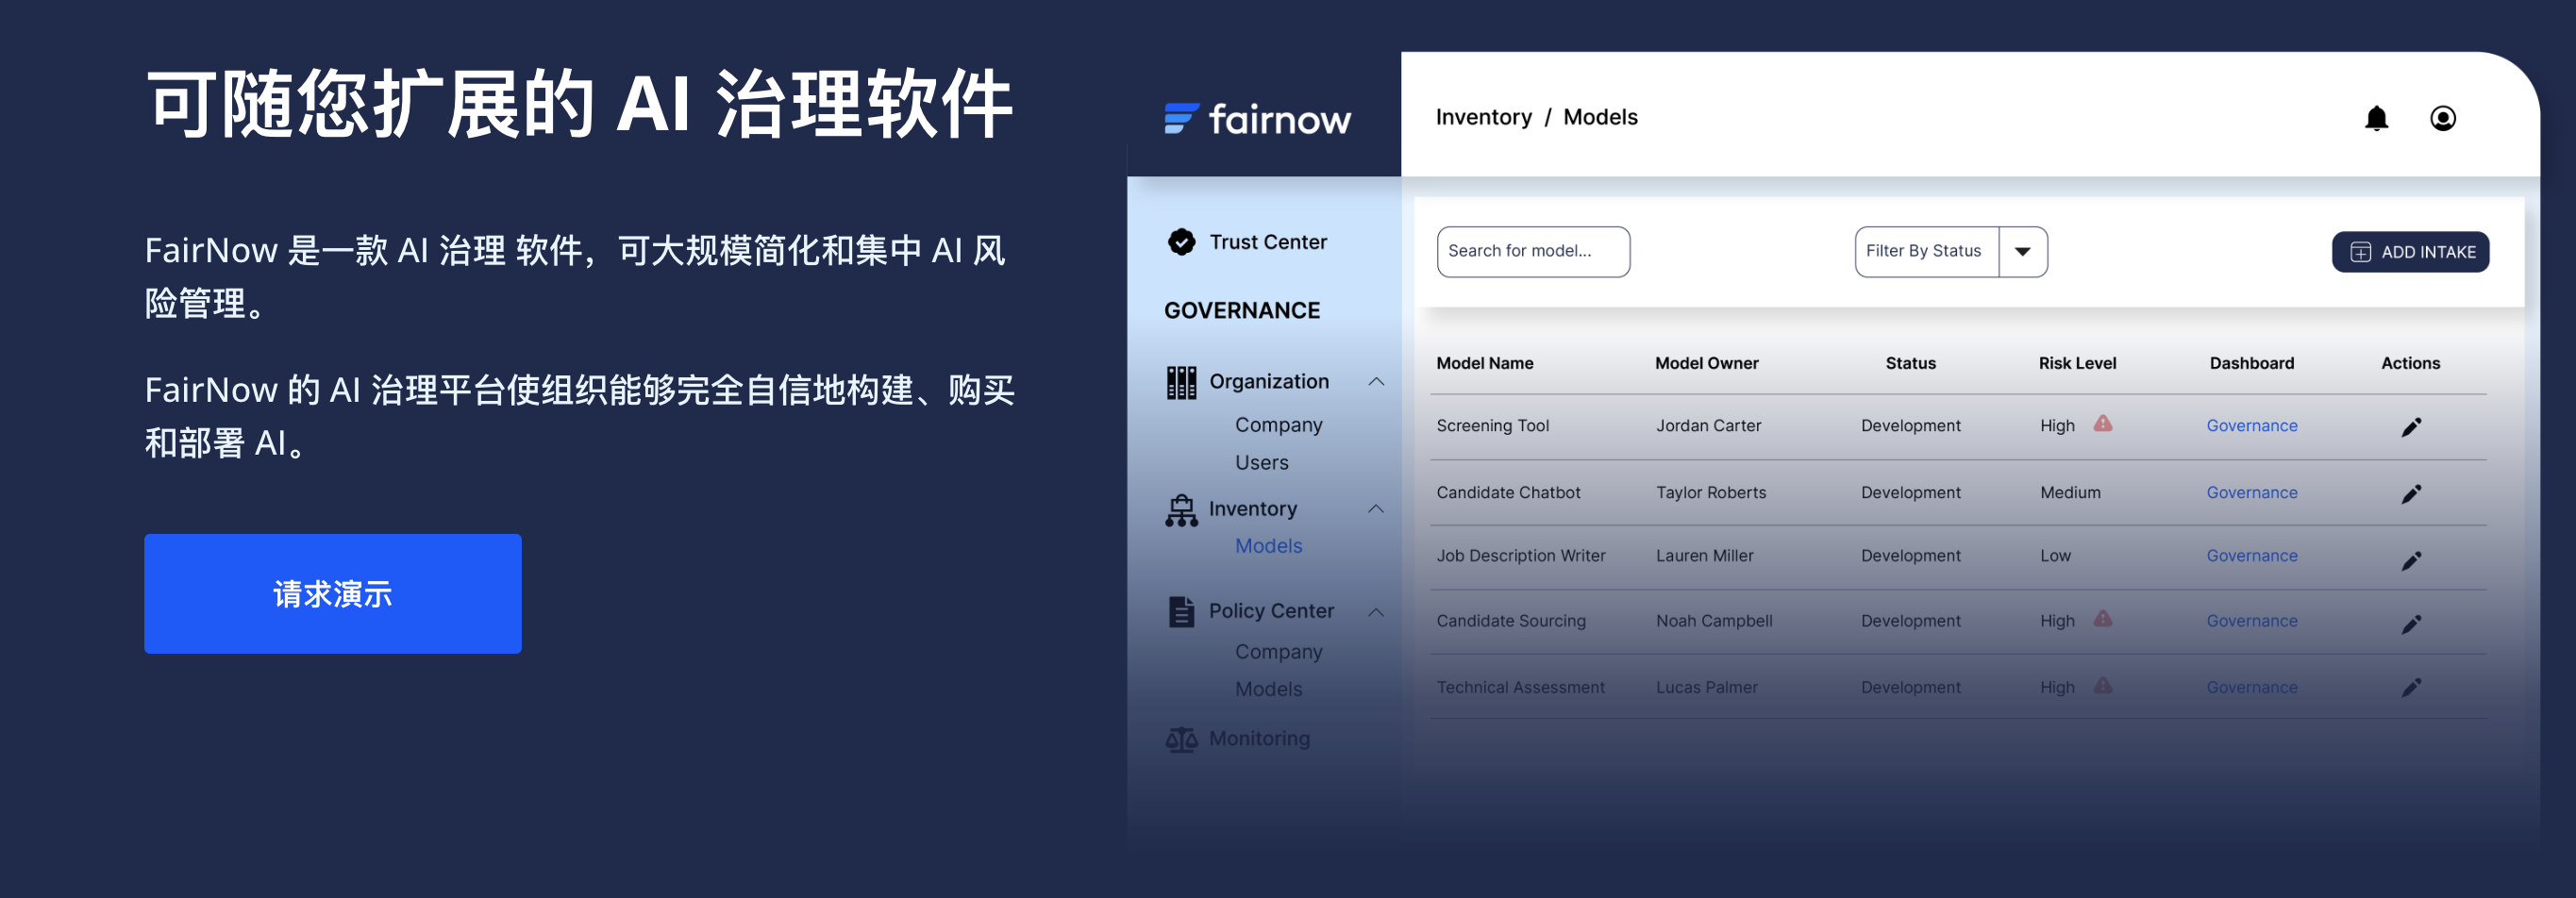The height and width of the screenshot is (898, 2576).
Task: Click the pencil icon for Candidate Chatbot
Action: (x=2411, y=494)
